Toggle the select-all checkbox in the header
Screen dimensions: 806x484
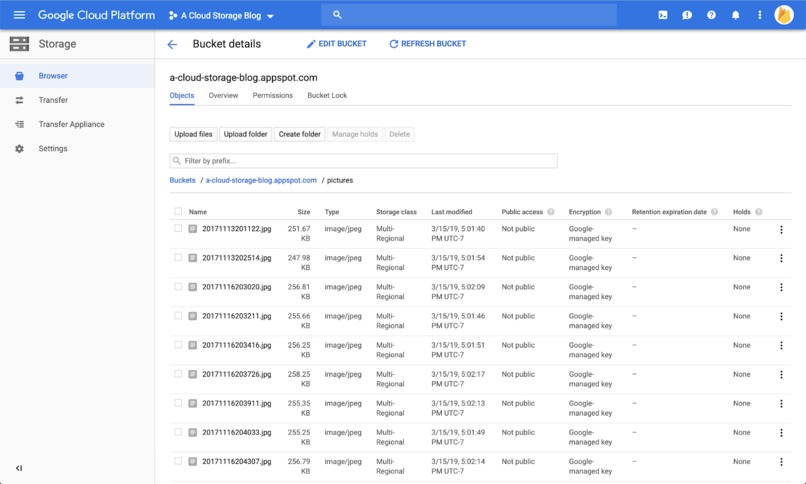pos(178,211)
